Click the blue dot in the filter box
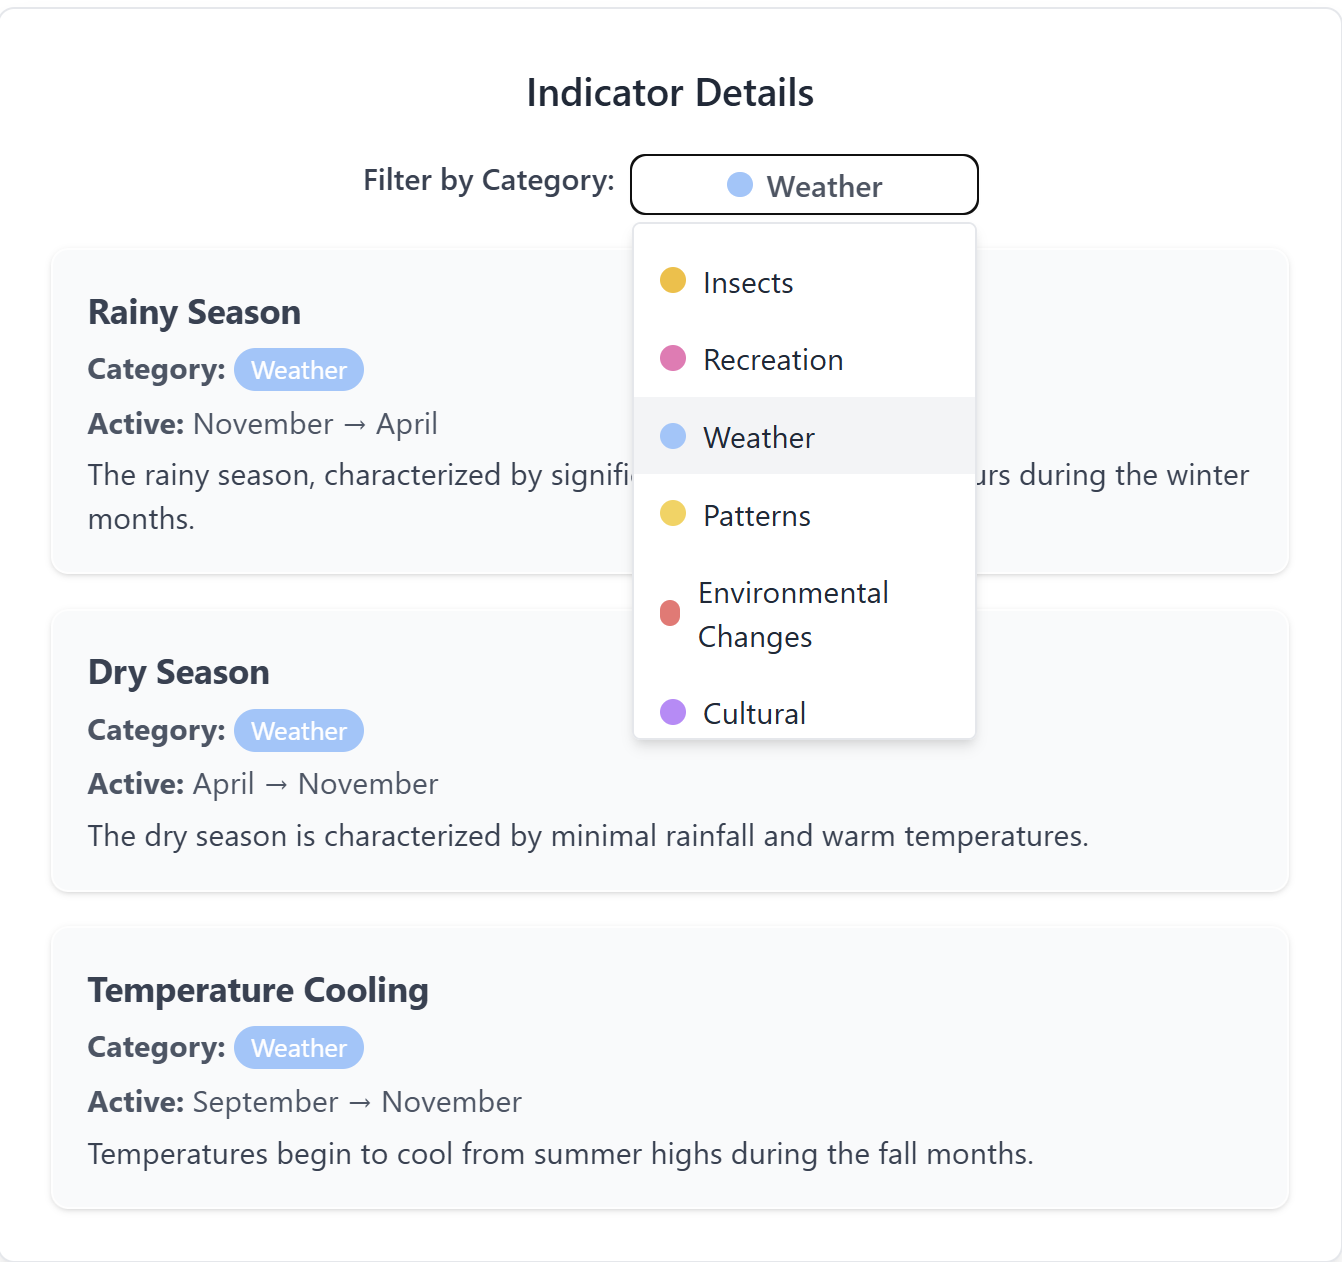This screenshot has height=1262, width=1342. coord(740,185)
